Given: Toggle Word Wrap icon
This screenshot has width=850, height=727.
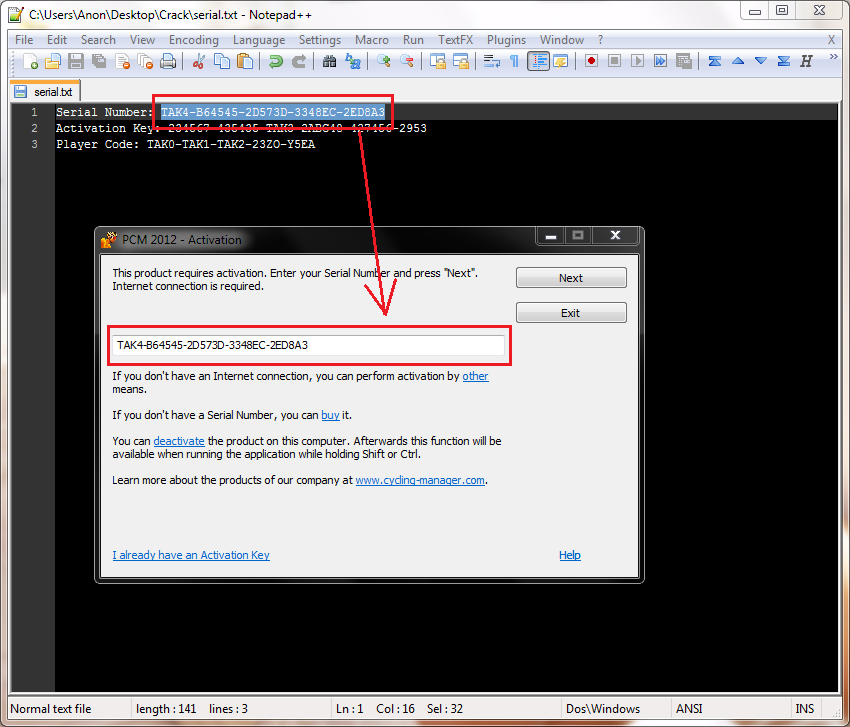Looking at the screenshot, I should (491, 61).
